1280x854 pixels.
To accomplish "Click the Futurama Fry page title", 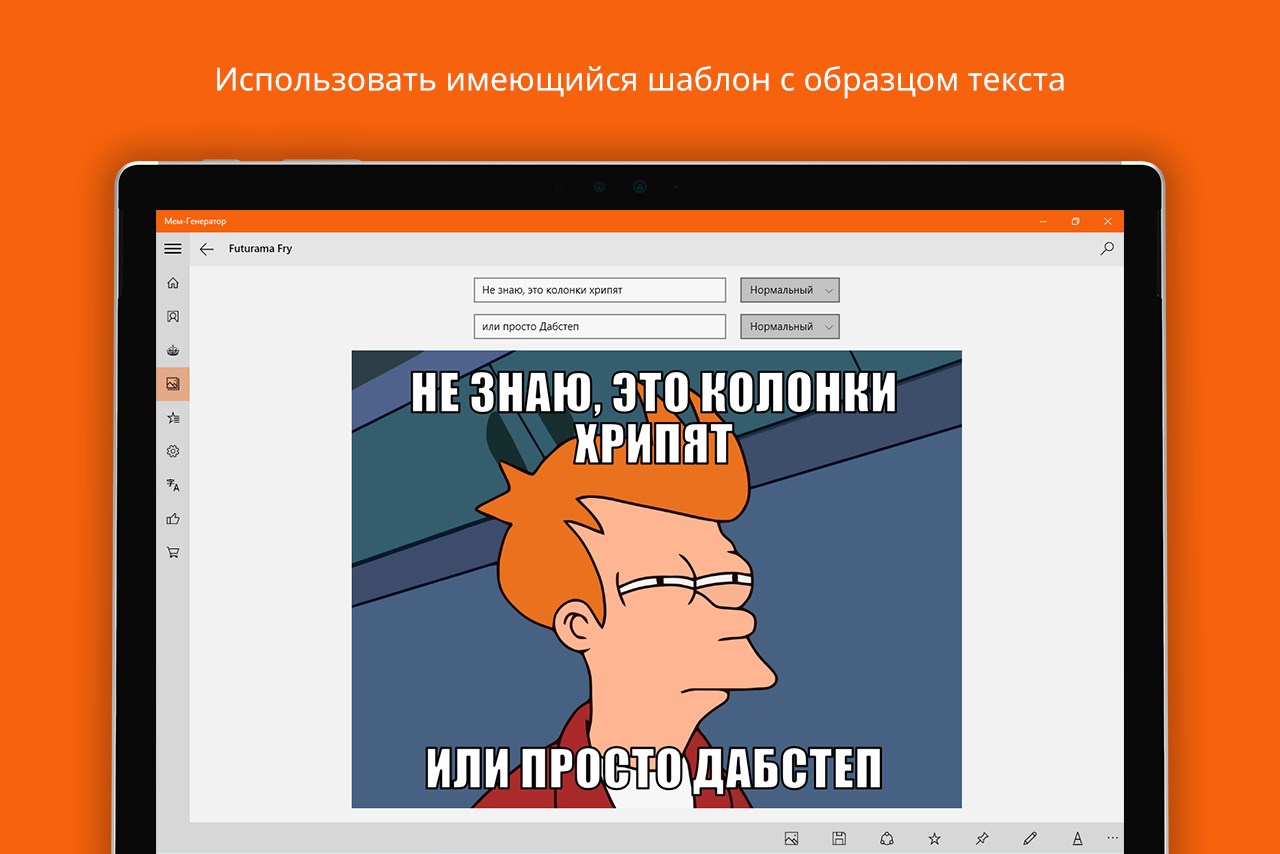I will point(260,249).
